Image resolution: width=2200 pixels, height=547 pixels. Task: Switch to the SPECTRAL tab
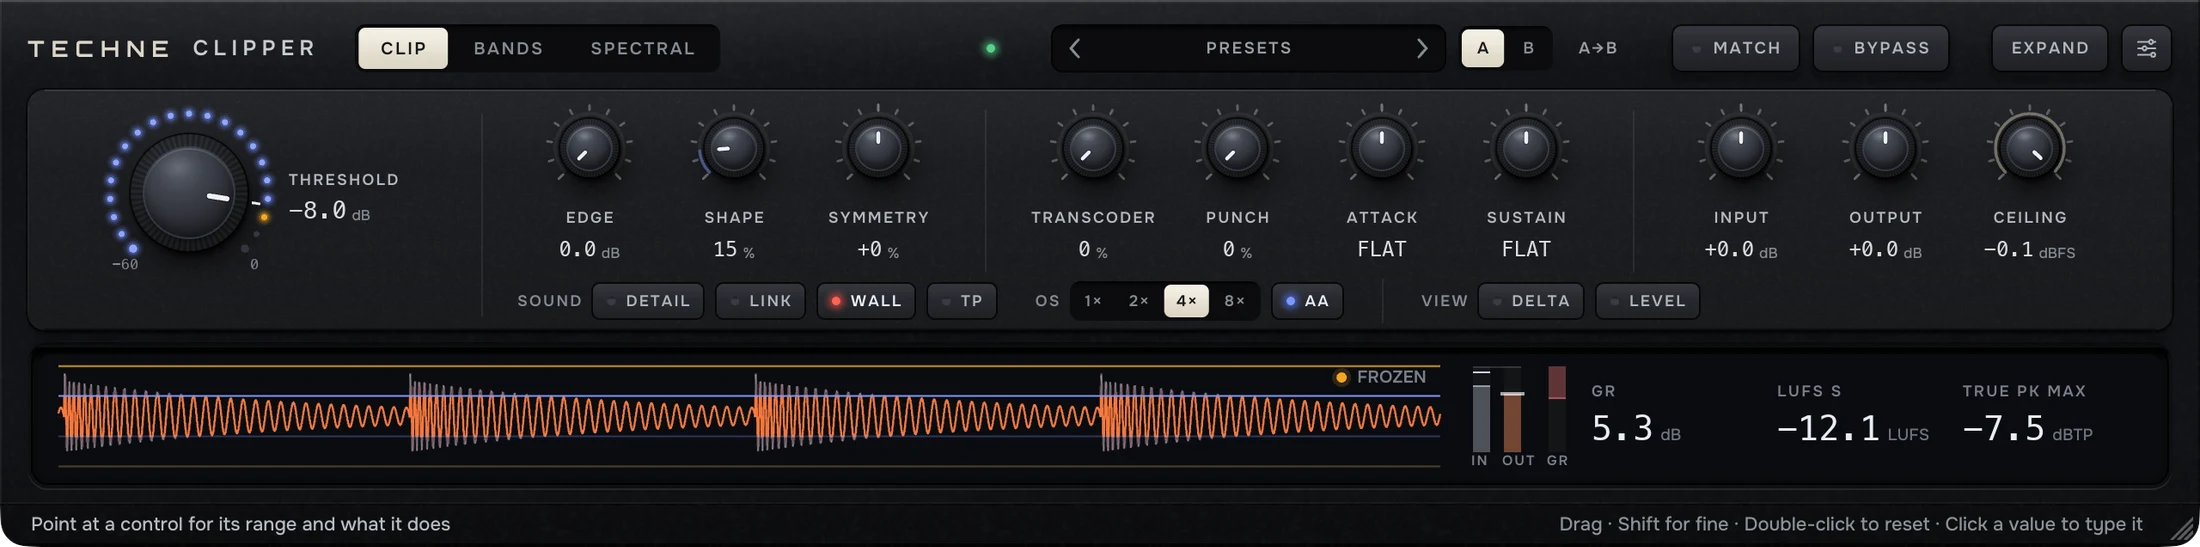[x=642, y=48]
